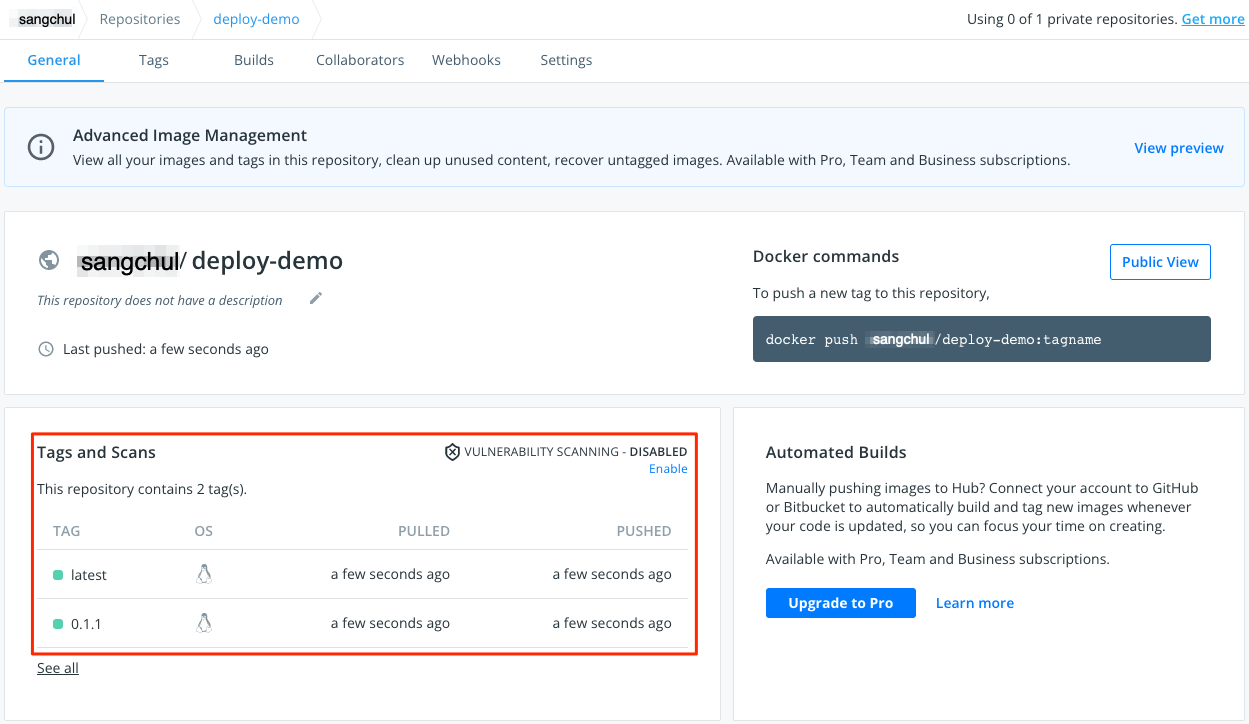Viewport: 1249px width, 724px height.
Task: Click the globe public-repository icon
Action: pos(48,260)
